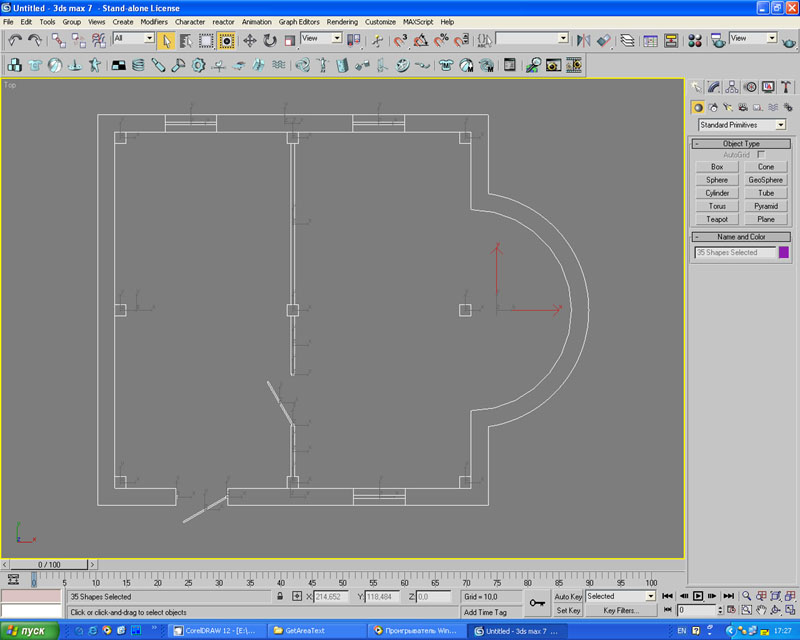Screen dimensions: 800x640
Task: Toggle Set Key mode
Action: 568,610
